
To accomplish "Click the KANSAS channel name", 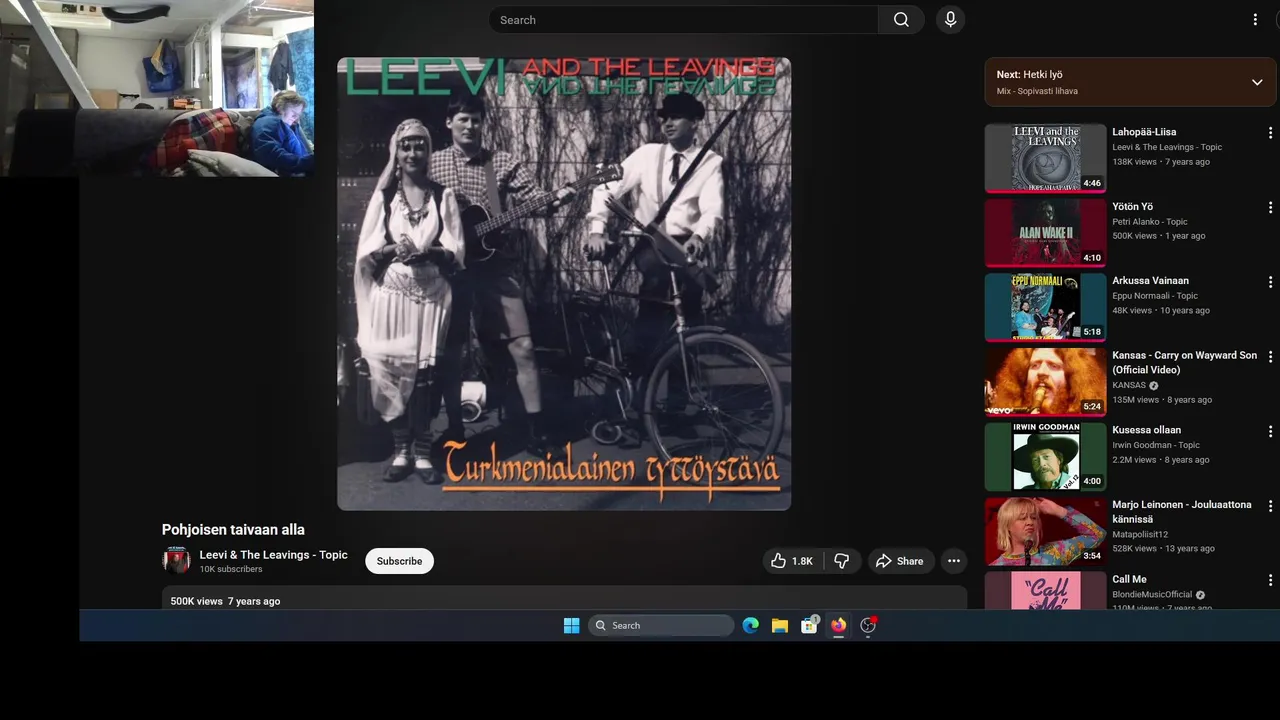I will pyautogui.click(x=1129, y=386).
